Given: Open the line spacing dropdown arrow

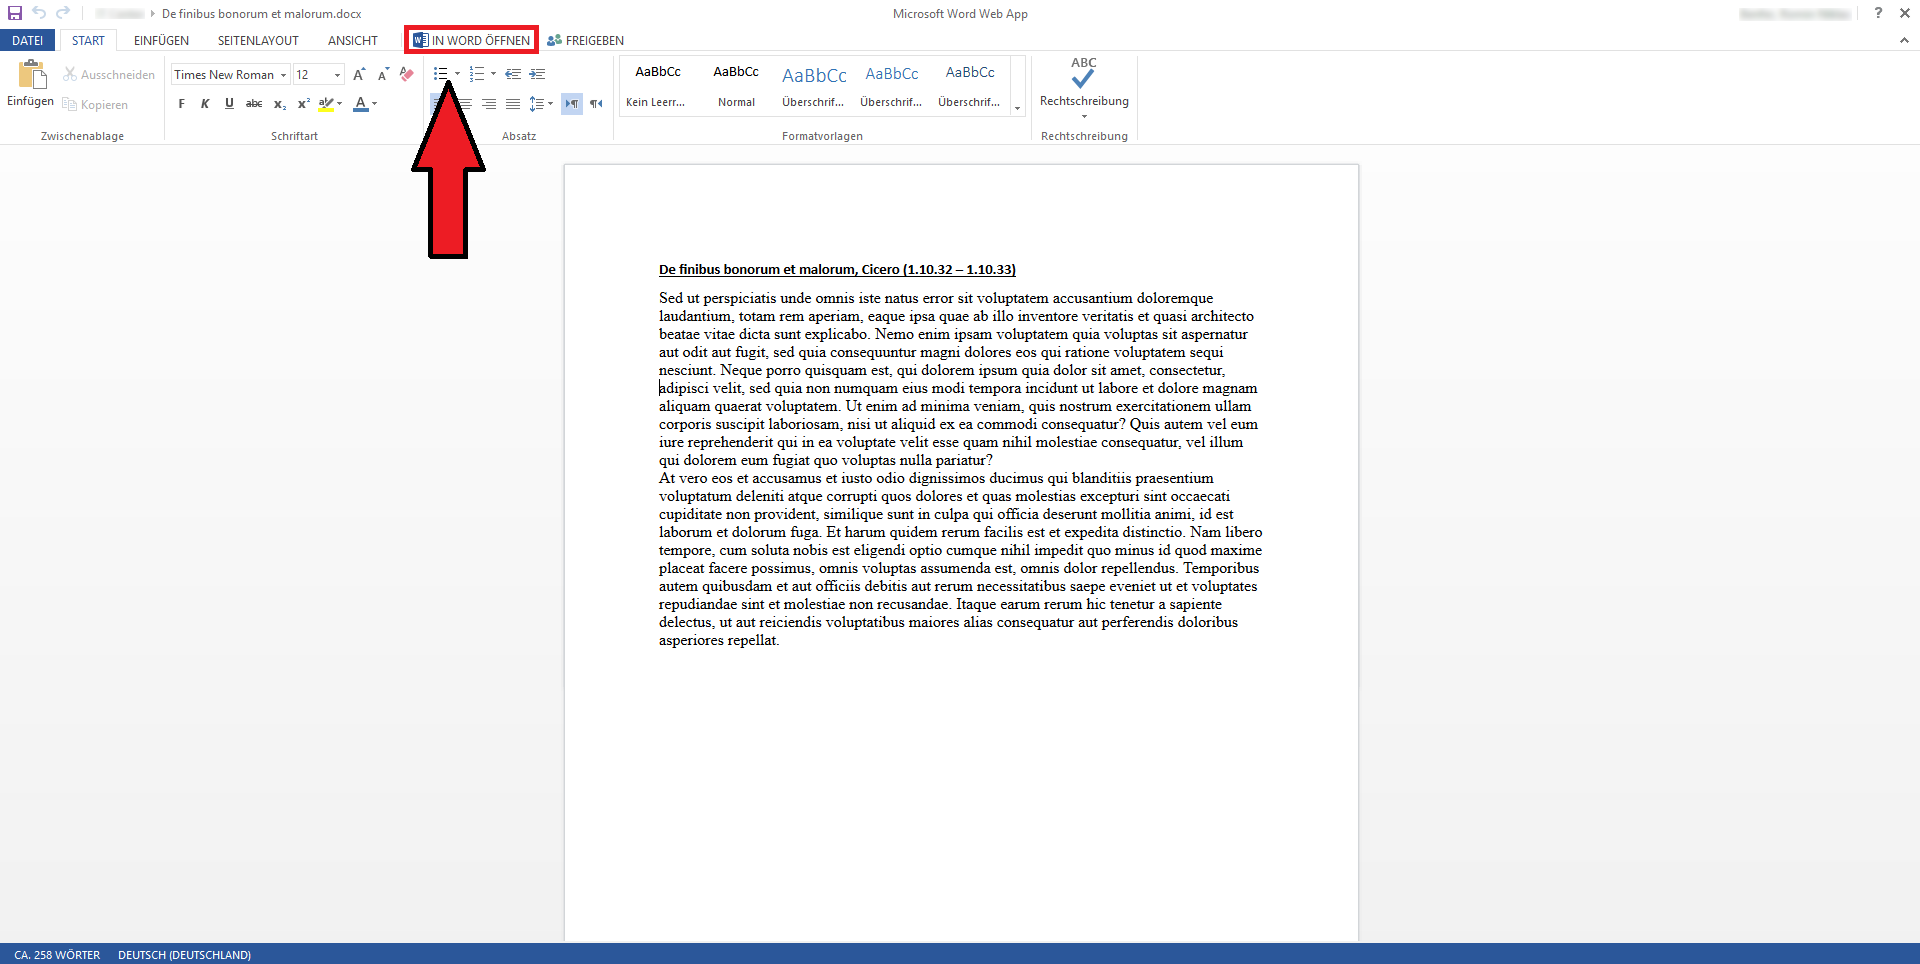Looking at the screenshot, I should click(x=551, y=104).
